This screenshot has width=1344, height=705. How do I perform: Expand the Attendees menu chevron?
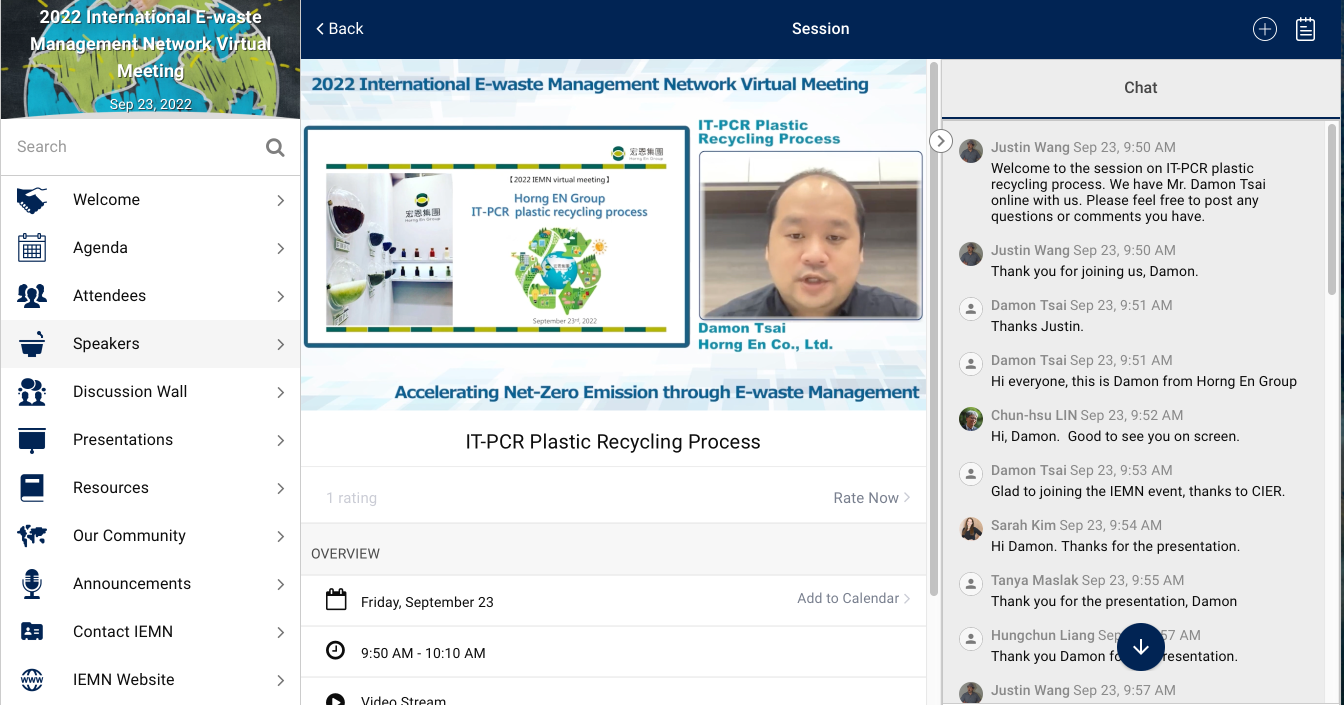coord(281,297)
